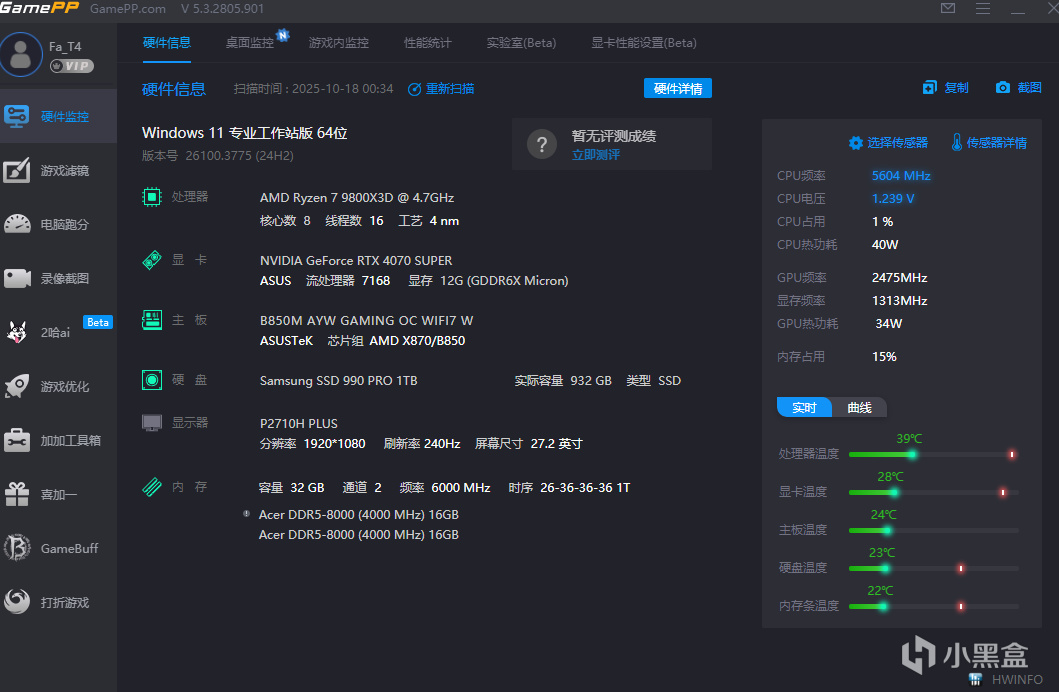Click the 选择传感器 gear icon

[x=856, y=142]
